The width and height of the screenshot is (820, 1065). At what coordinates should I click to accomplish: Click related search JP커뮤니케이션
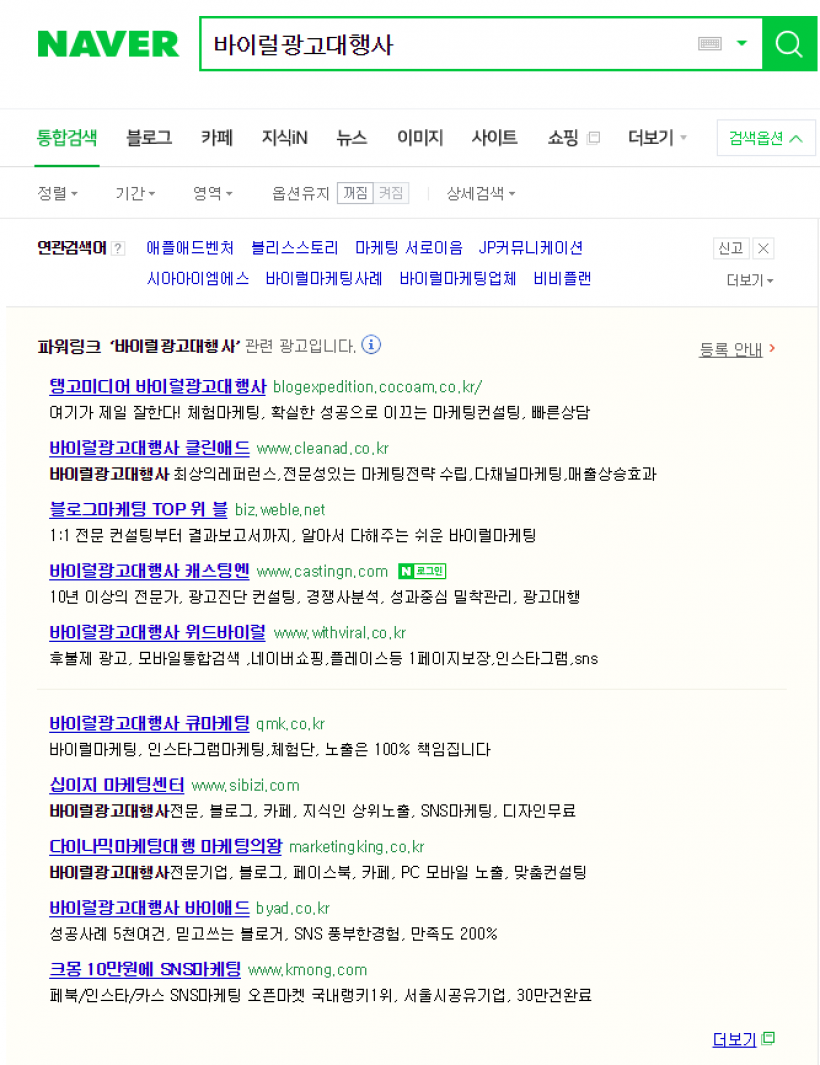(531, 248)
